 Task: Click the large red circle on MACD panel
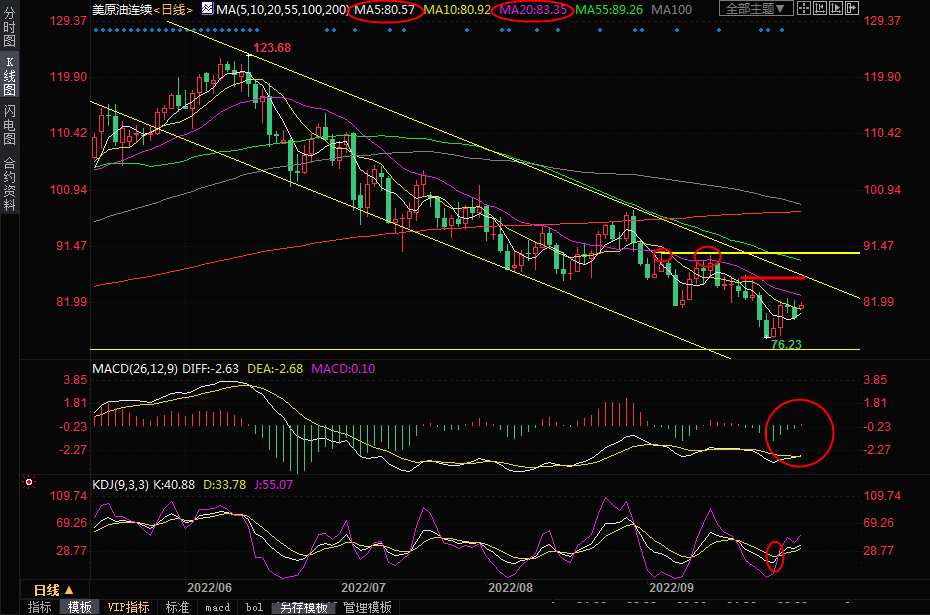click(x=799, y=432)
